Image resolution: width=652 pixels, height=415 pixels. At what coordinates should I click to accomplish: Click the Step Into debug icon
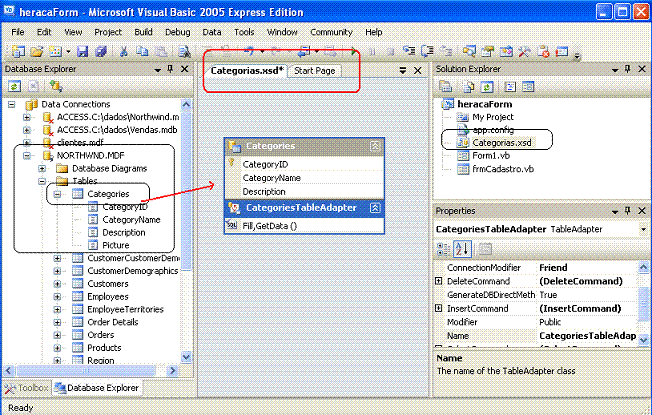pos(409,51)
